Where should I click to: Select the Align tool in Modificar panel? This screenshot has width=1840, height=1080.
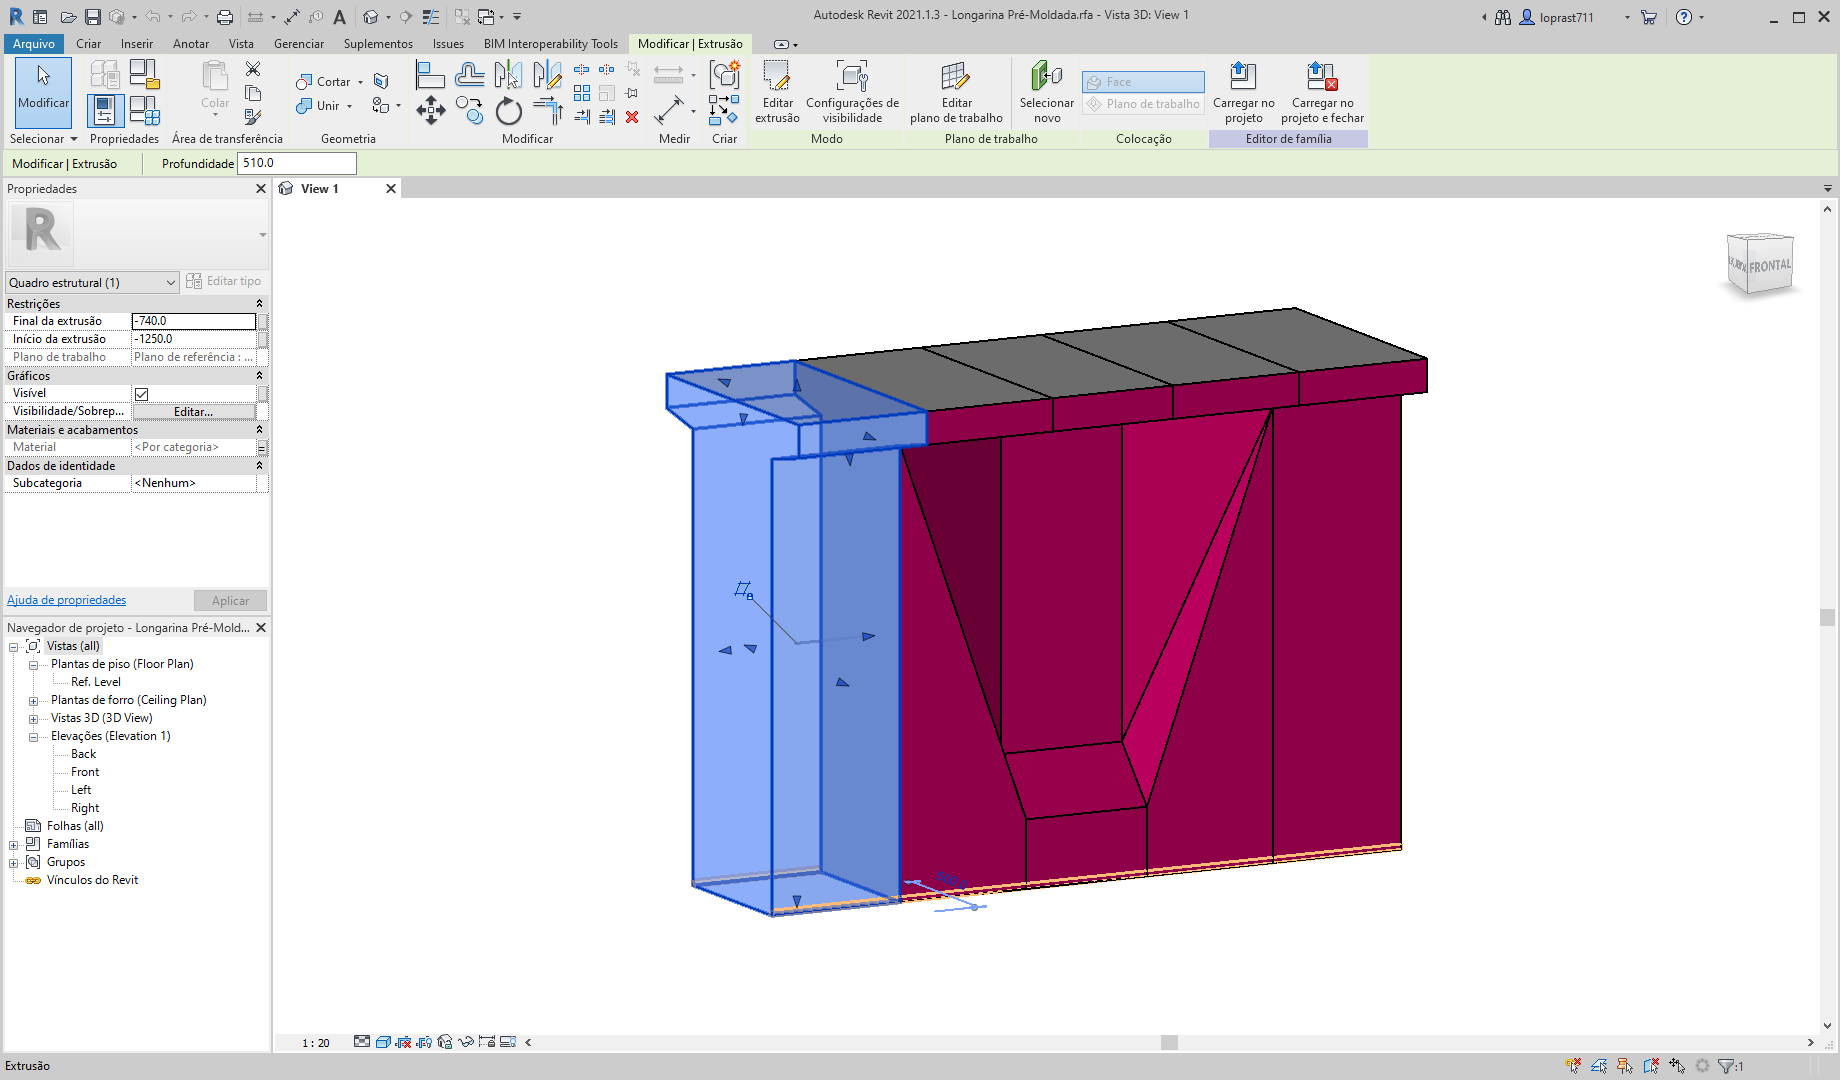point(430,76)
